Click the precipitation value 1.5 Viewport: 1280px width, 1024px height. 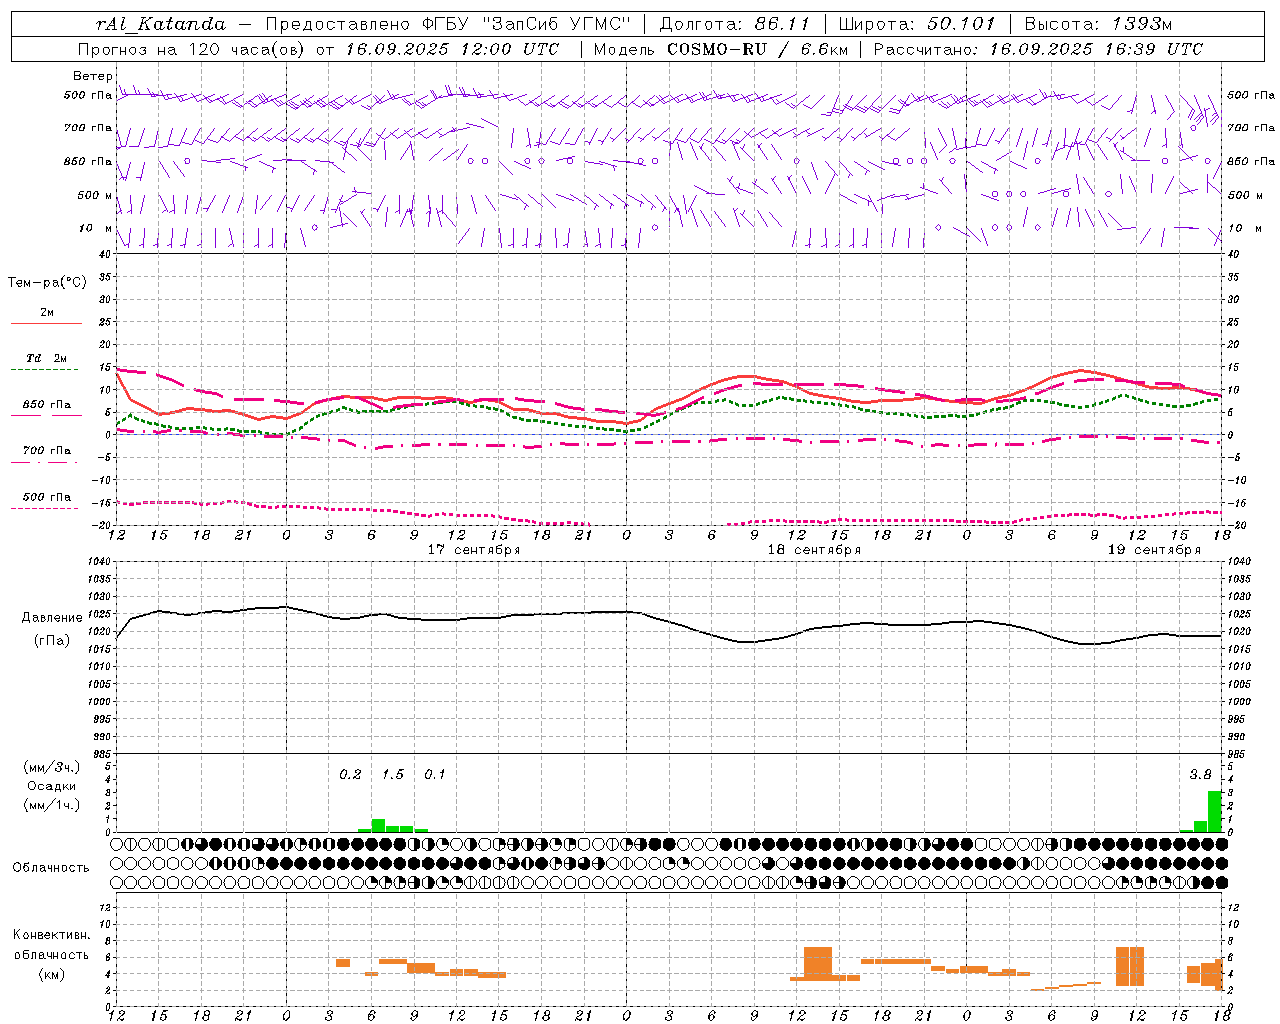pyautogui.click(x=393, y=774)
